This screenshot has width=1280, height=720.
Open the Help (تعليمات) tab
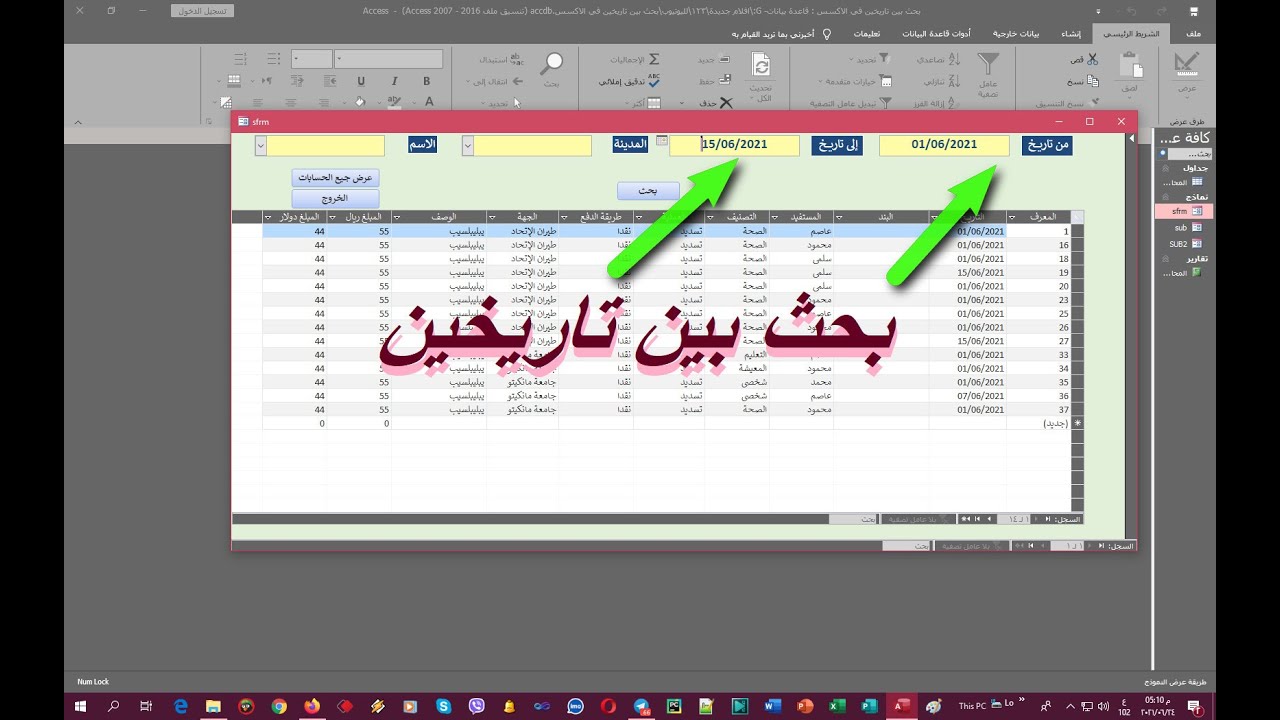(x=866, y=33)
